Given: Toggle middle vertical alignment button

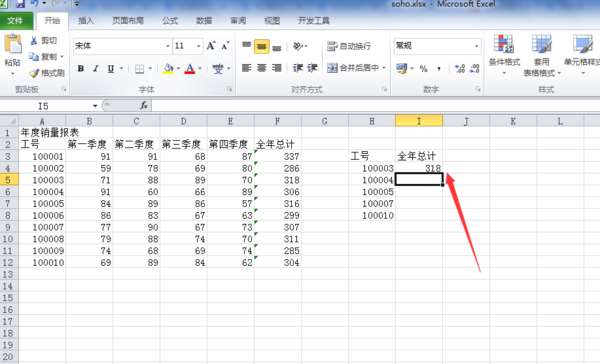Looking at the screenshot, I should coord(261,46).
